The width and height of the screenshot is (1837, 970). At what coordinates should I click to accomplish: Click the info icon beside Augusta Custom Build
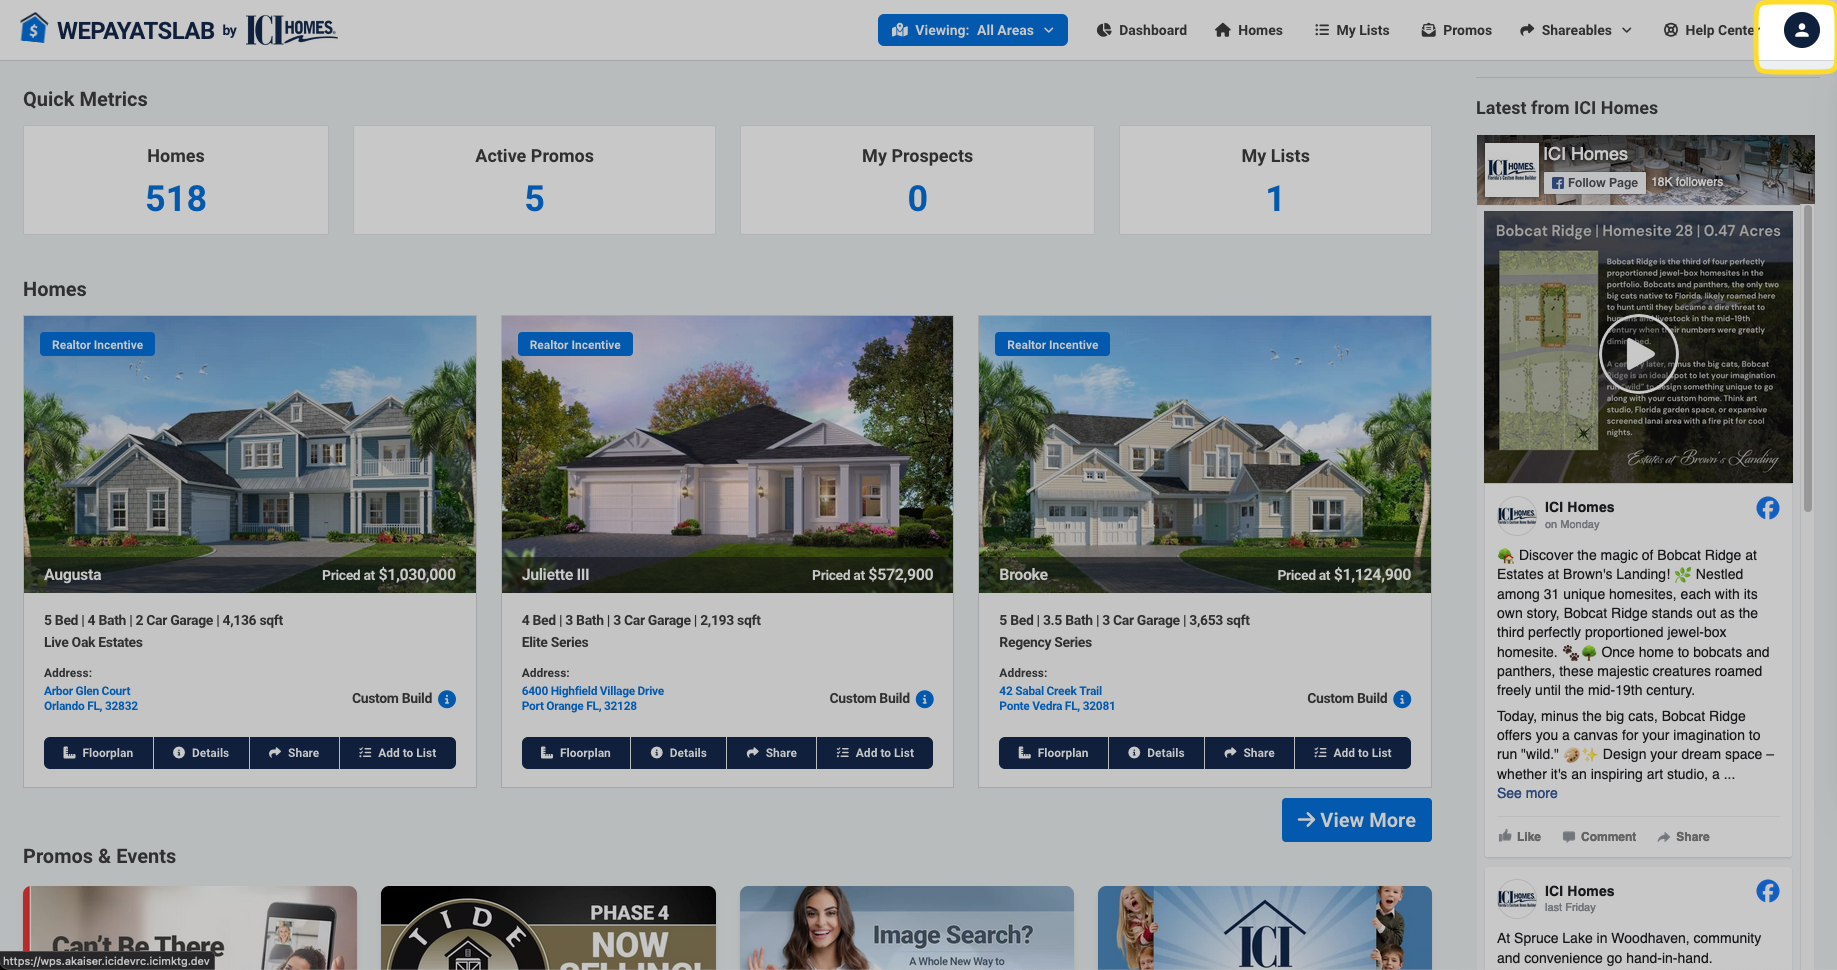447,699
